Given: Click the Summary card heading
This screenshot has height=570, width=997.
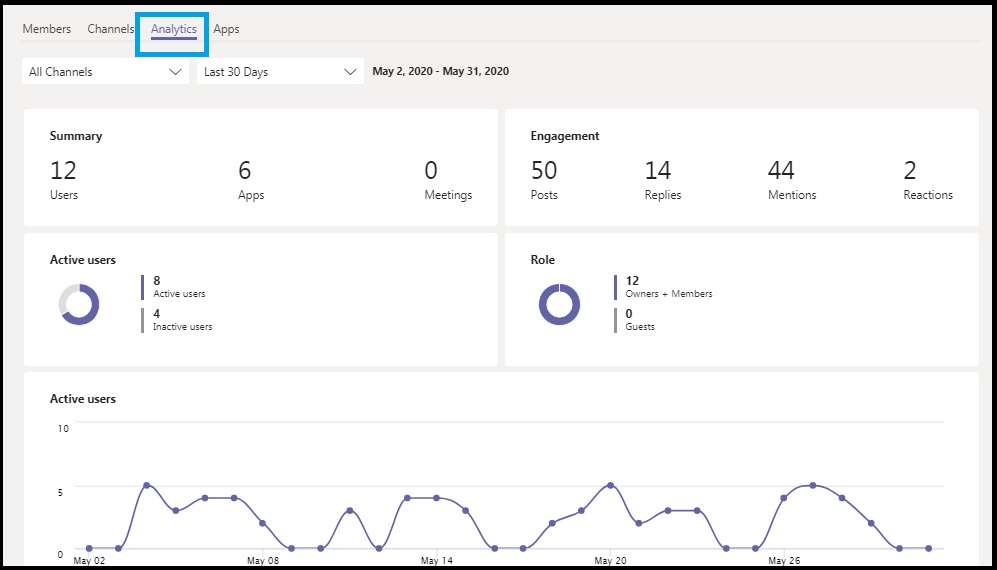Looking at the screenshot, I should pos(76,136).
